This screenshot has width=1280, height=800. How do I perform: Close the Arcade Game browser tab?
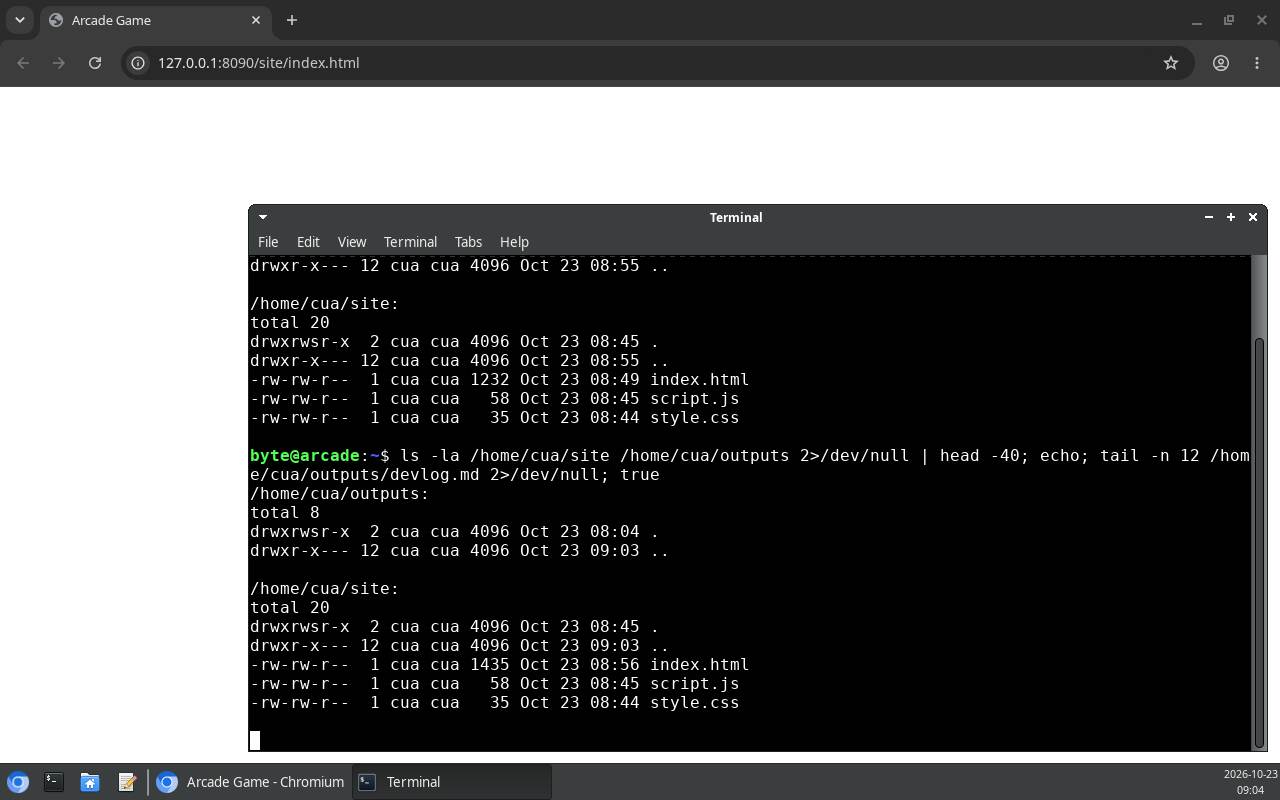[x=256, y=20]
